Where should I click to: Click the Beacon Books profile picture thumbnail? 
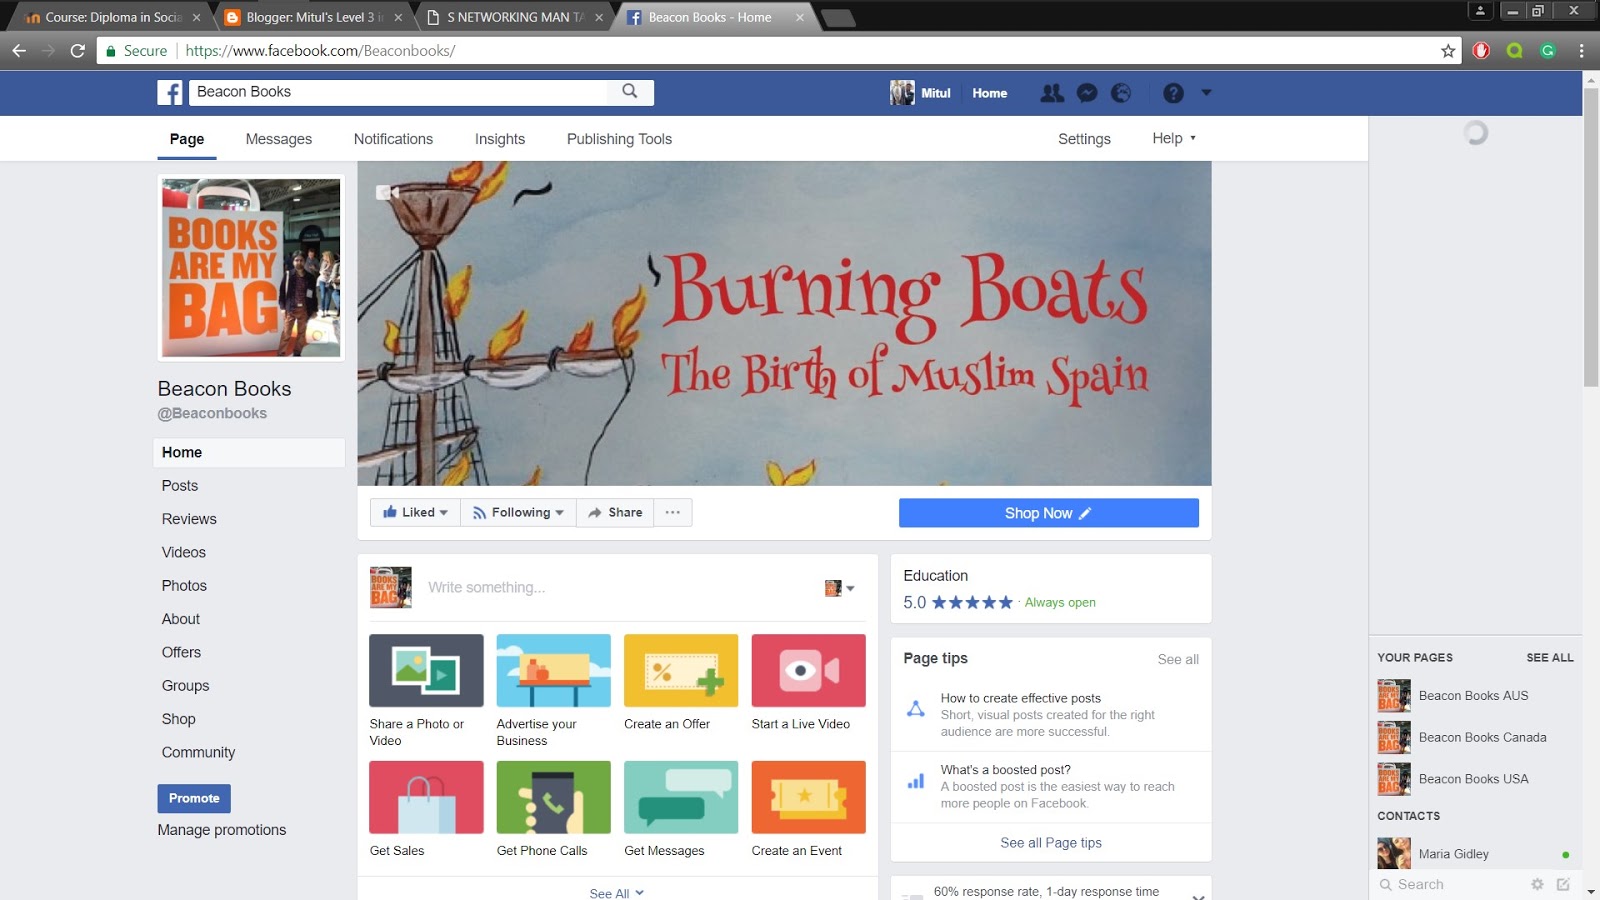click(x=251, y=268)
